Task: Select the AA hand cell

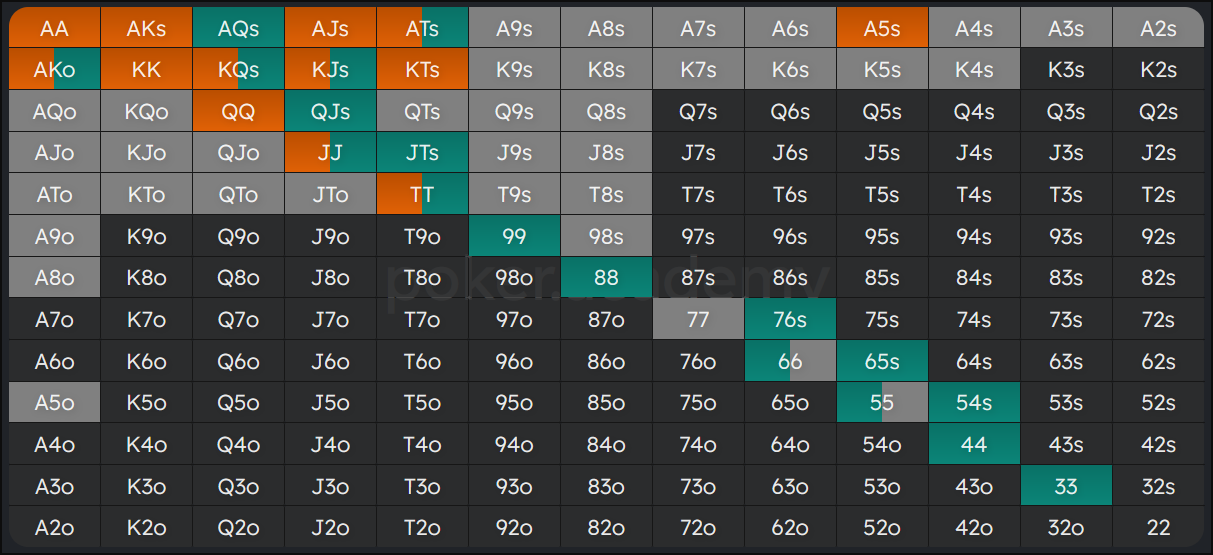Action: (55, 28)
